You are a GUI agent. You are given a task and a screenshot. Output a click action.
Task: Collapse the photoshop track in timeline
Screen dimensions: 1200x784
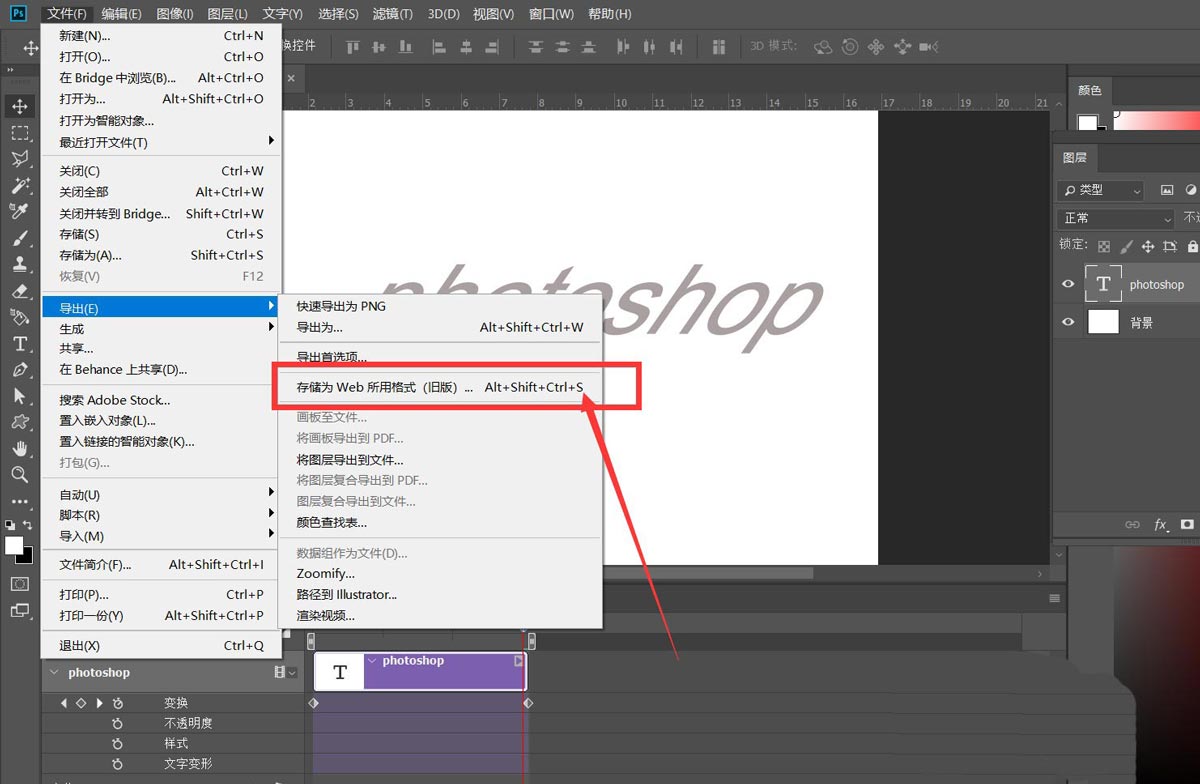point(54,673)
